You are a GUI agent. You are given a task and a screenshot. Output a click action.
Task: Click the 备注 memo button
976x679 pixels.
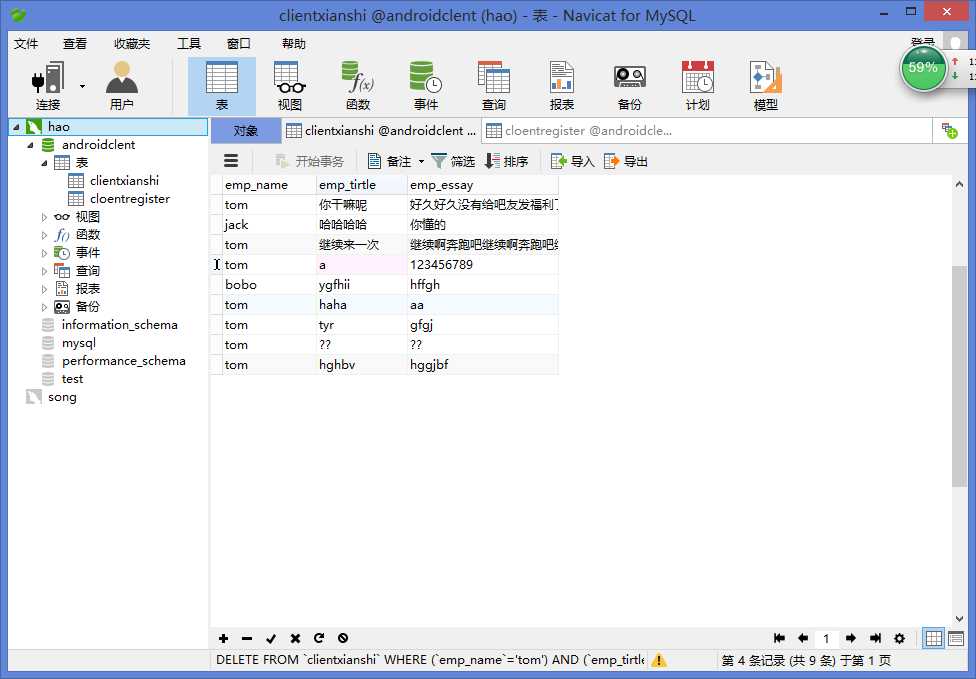click(390, 162)
